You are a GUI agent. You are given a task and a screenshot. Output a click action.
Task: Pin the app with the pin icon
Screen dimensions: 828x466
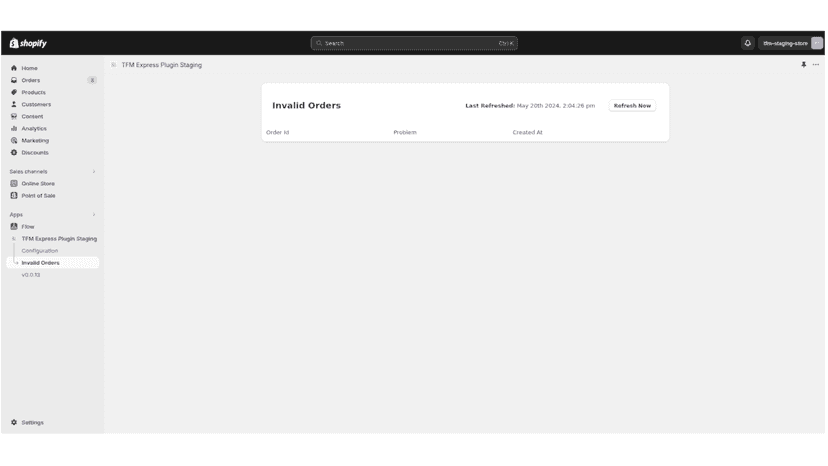[804, 64]
